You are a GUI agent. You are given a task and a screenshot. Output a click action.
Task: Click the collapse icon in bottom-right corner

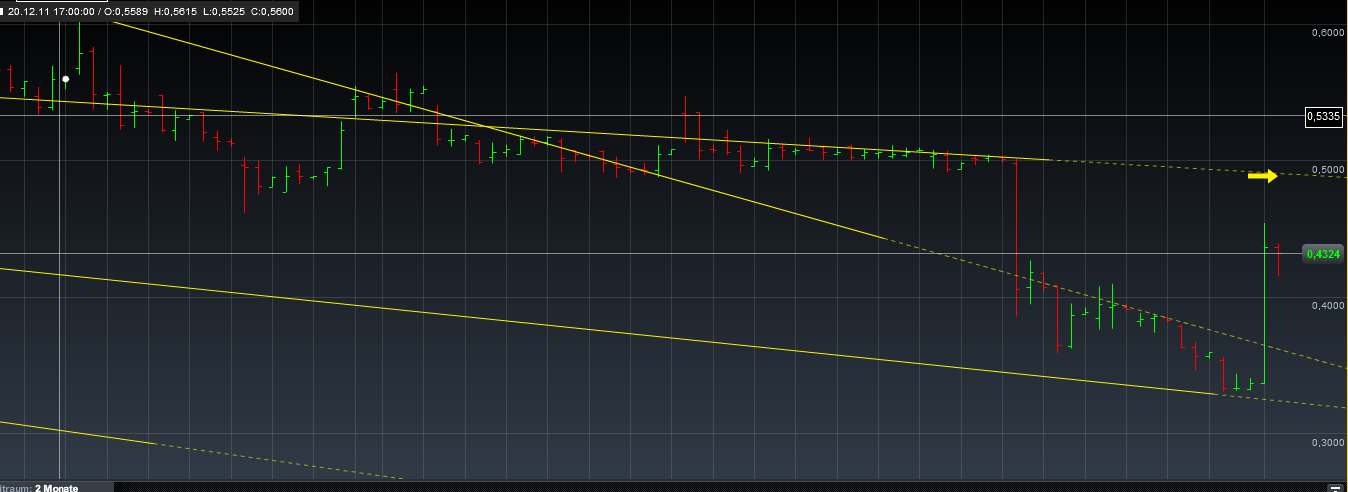pos(1334,487)
